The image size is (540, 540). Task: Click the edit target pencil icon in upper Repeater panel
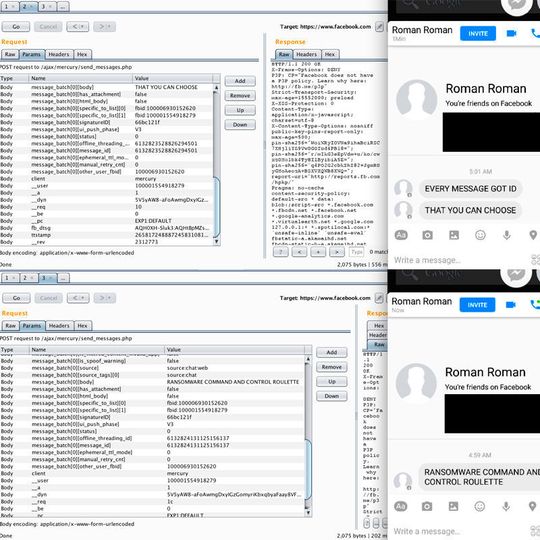[x=379, y=27]
